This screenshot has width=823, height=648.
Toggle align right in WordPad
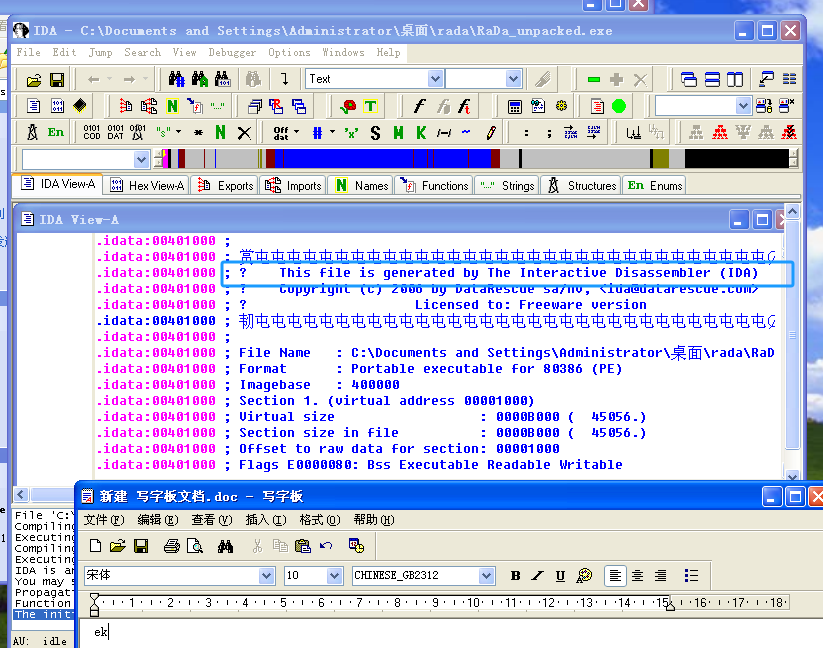pos(660,576)
